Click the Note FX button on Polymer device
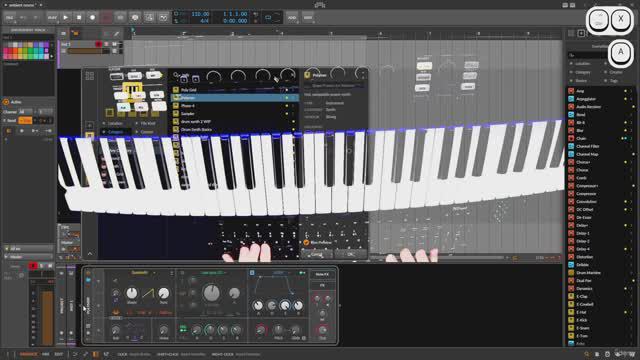 click(x=322, y=274)
